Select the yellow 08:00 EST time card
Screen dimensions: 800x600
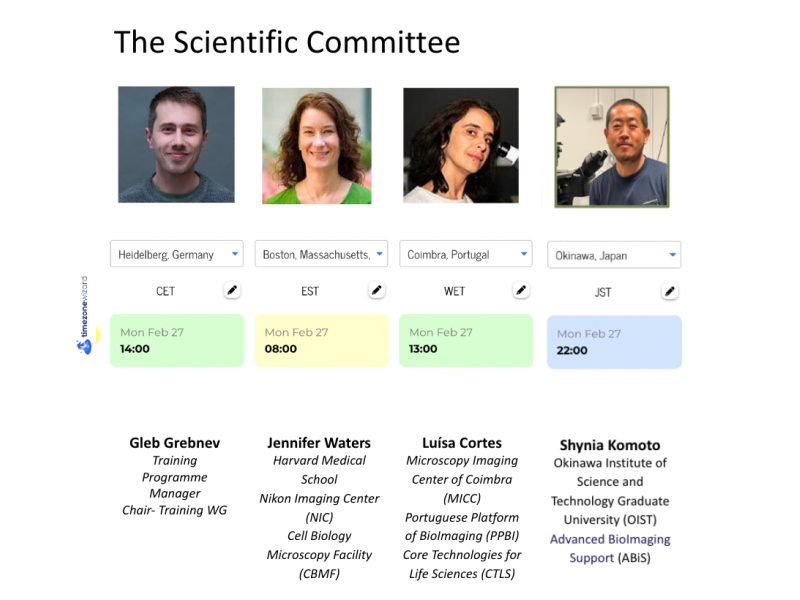[x=321, y=341]
